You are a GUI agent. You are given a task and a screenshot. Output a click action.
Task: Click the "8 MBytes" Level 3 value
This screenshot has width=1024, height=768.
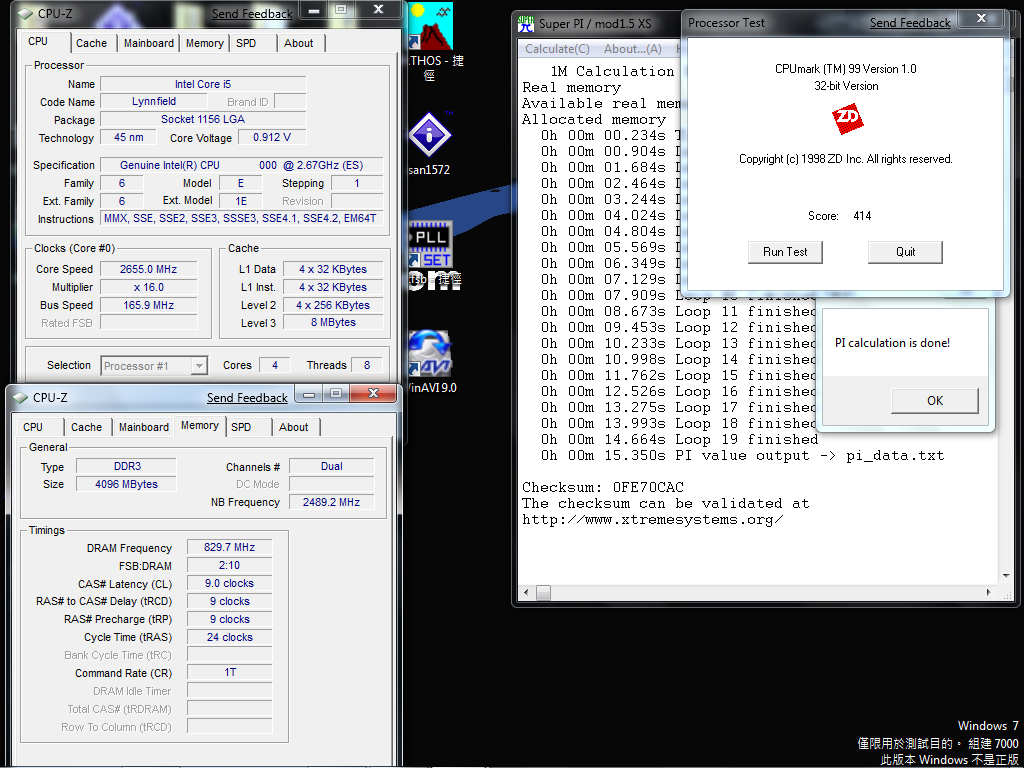pos(333,323)
